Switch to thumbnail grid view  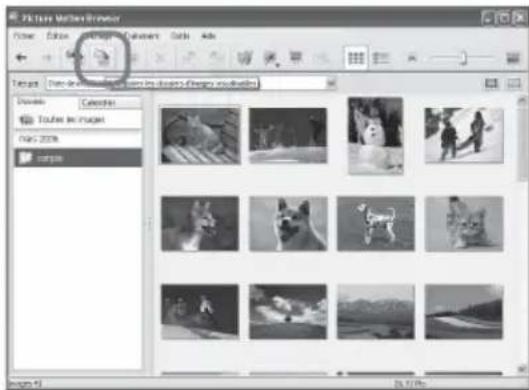(356, 58)
